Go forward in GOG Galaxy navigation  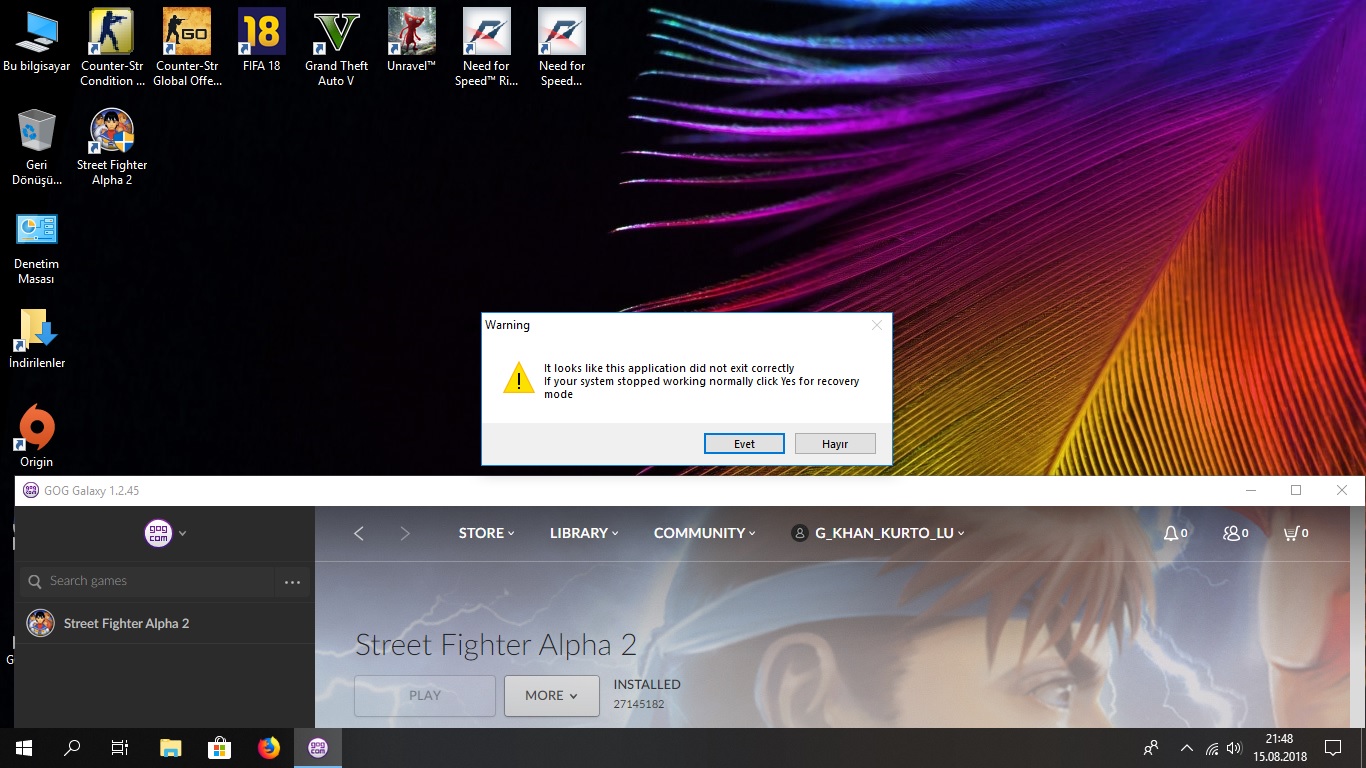coord(405,534)
